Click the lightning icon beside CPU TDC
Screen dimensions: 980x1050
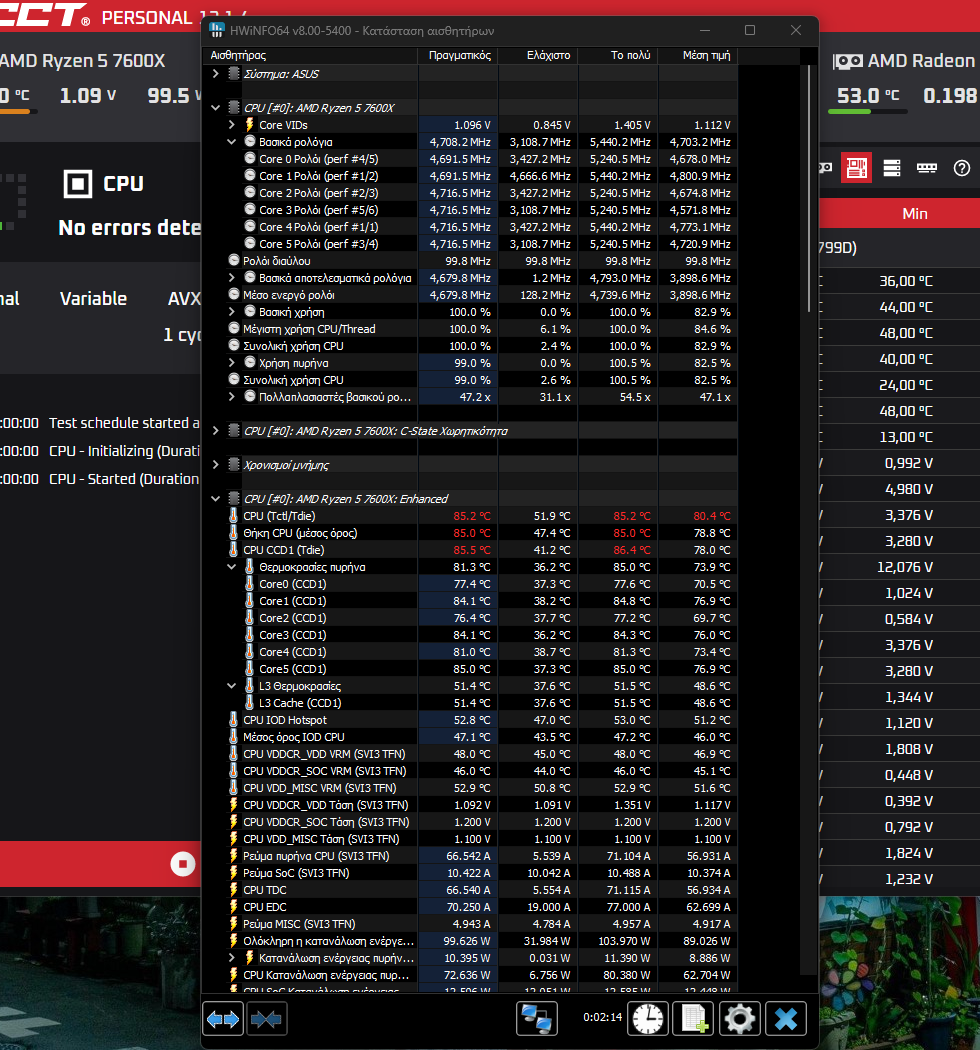(x=233, y=890)
